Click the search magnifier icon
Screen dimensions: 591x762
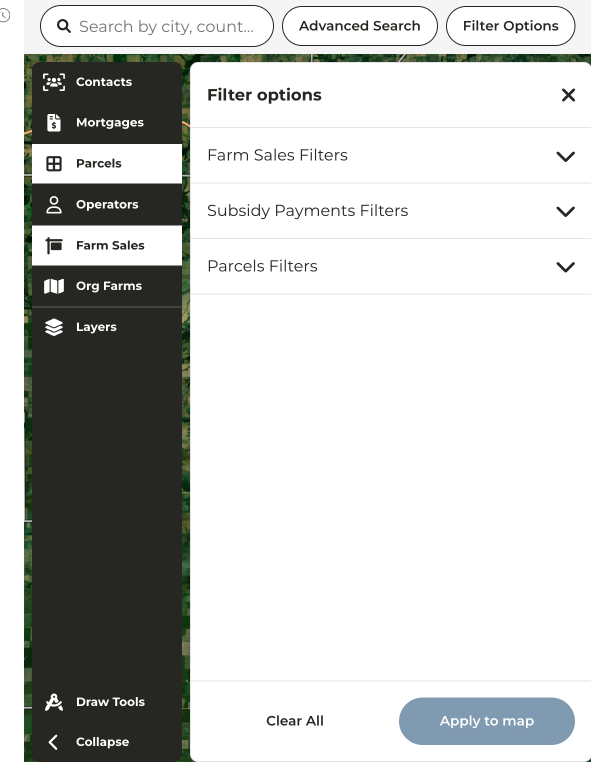tap(64, 26)
